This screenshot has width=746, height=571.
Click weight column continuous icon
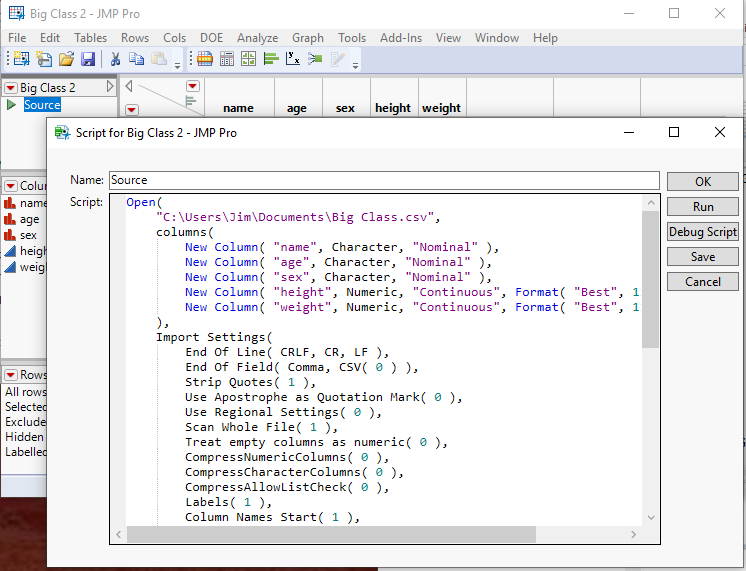[x=10, y=267]
